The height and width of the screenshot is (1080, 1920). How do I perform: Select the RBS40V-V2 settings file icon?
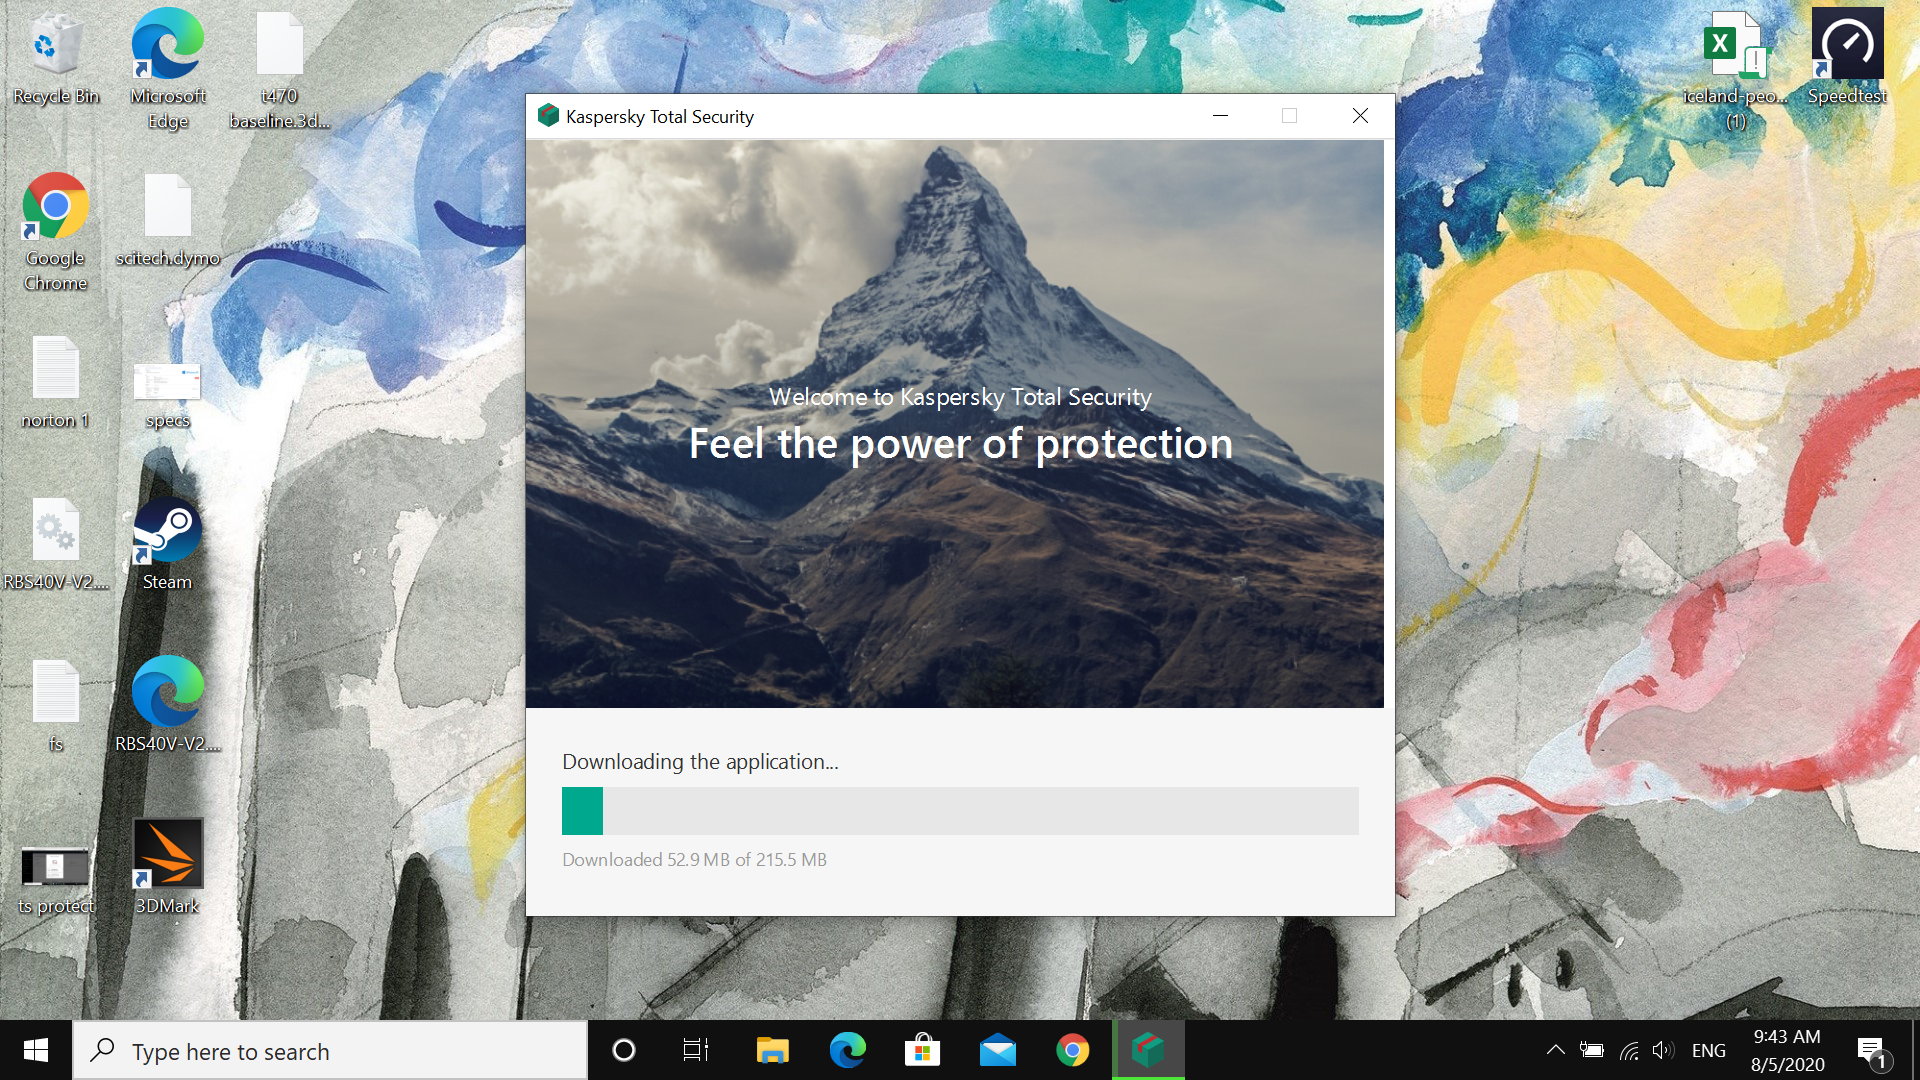56,544
